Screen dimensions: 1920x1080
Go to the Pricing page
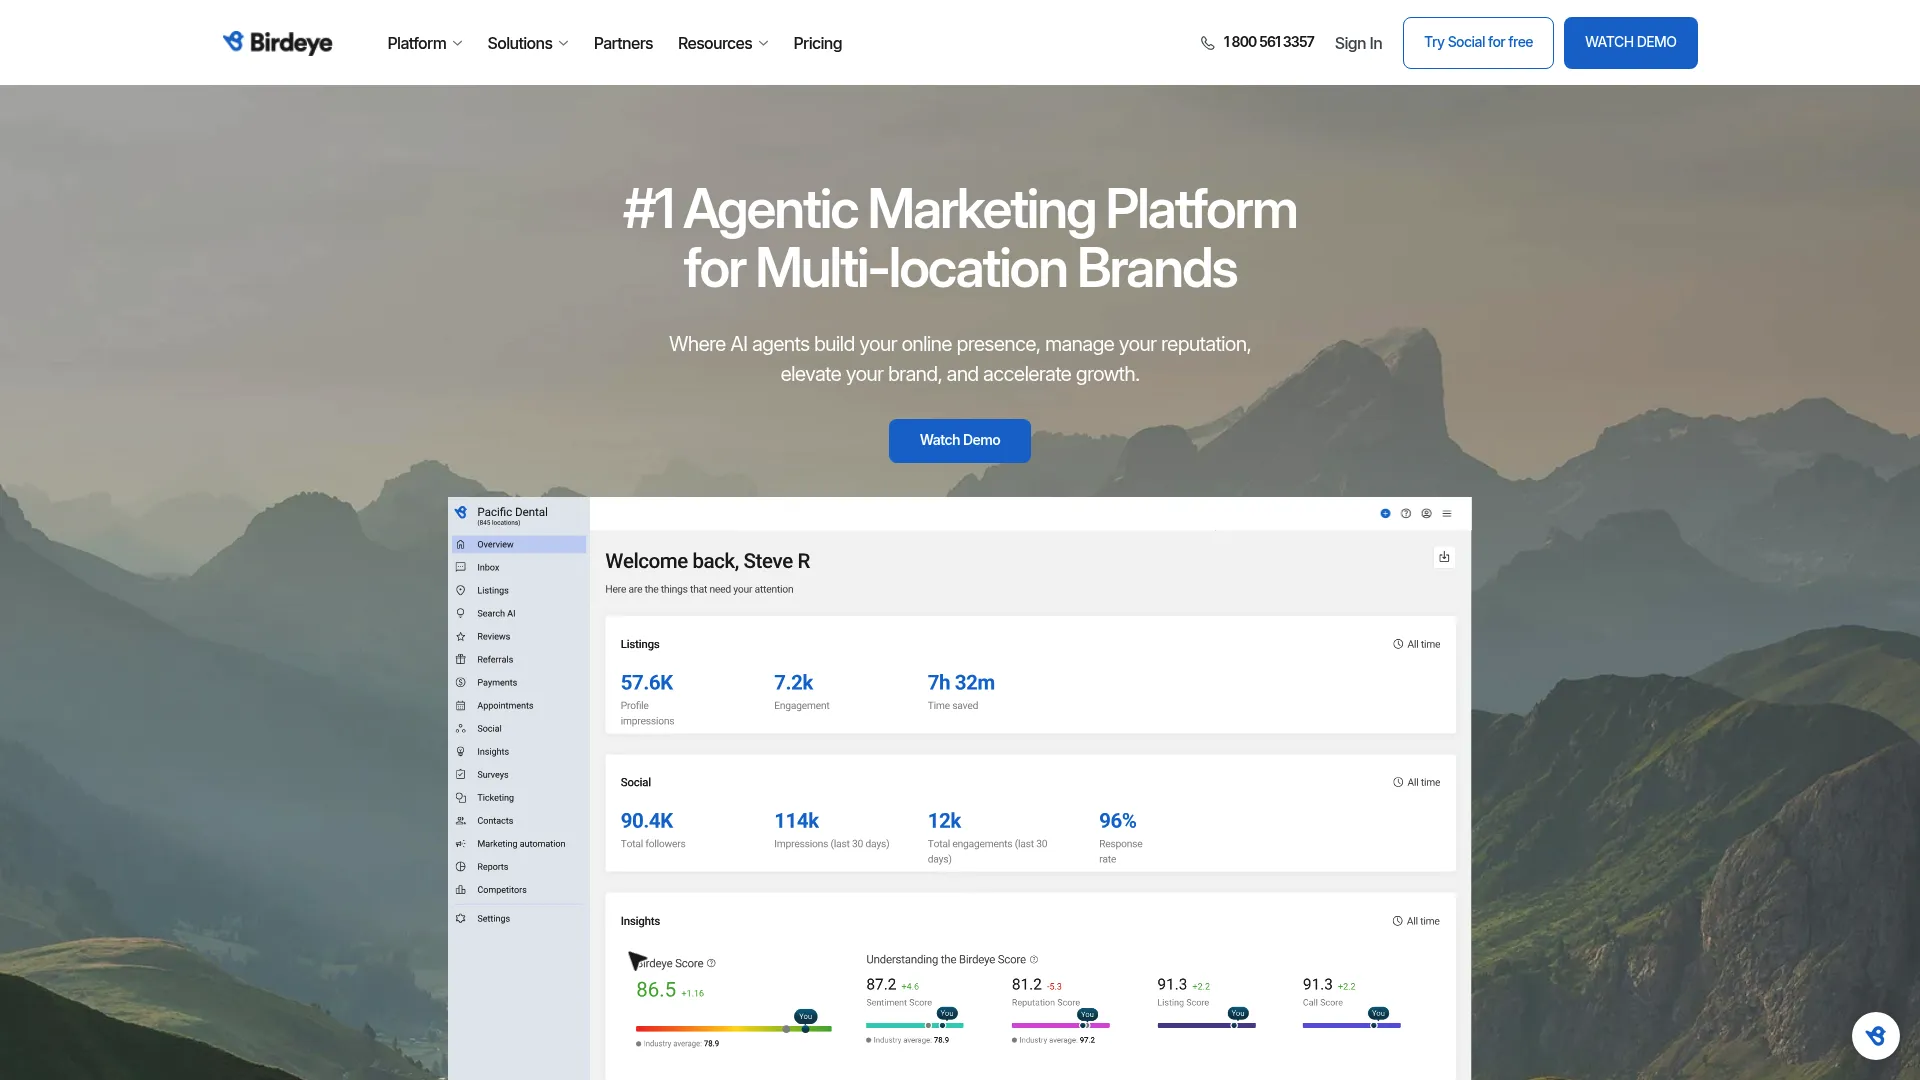[x=817, y=43]
